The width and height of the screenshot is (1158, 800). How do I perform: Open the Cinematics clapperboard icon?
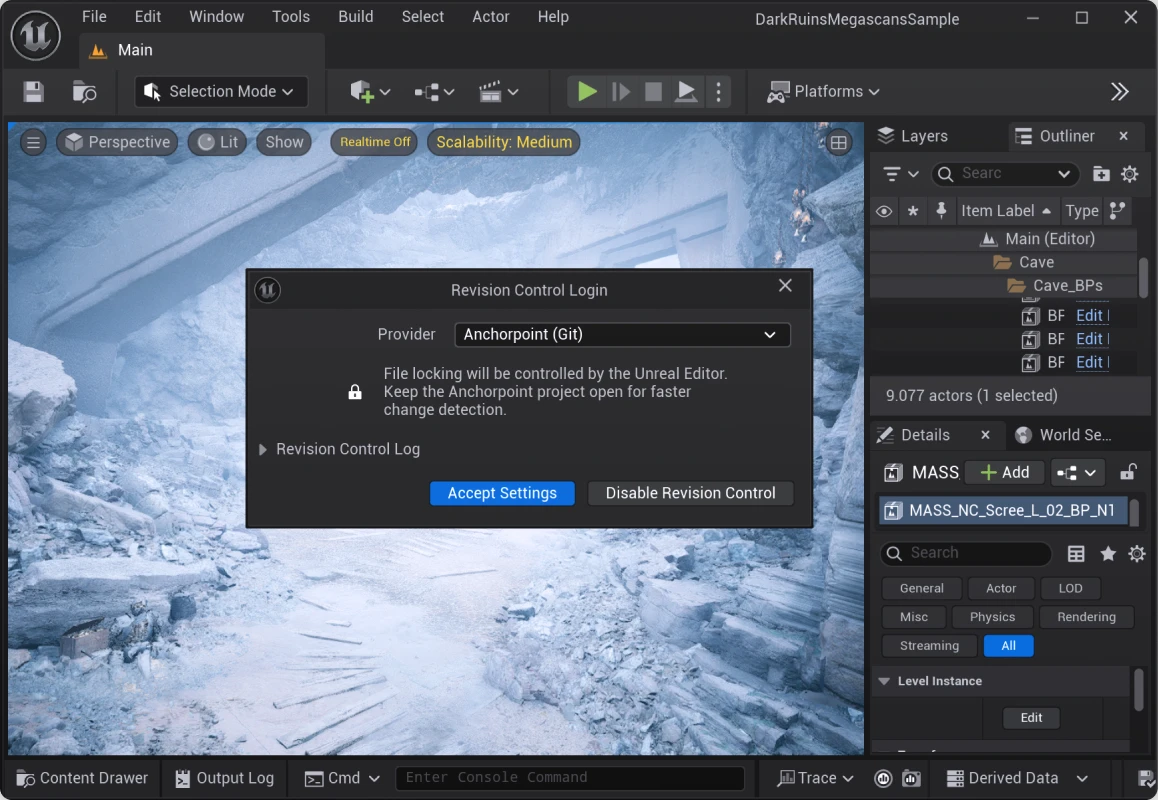pyautogui.click(x=492, y=91)
